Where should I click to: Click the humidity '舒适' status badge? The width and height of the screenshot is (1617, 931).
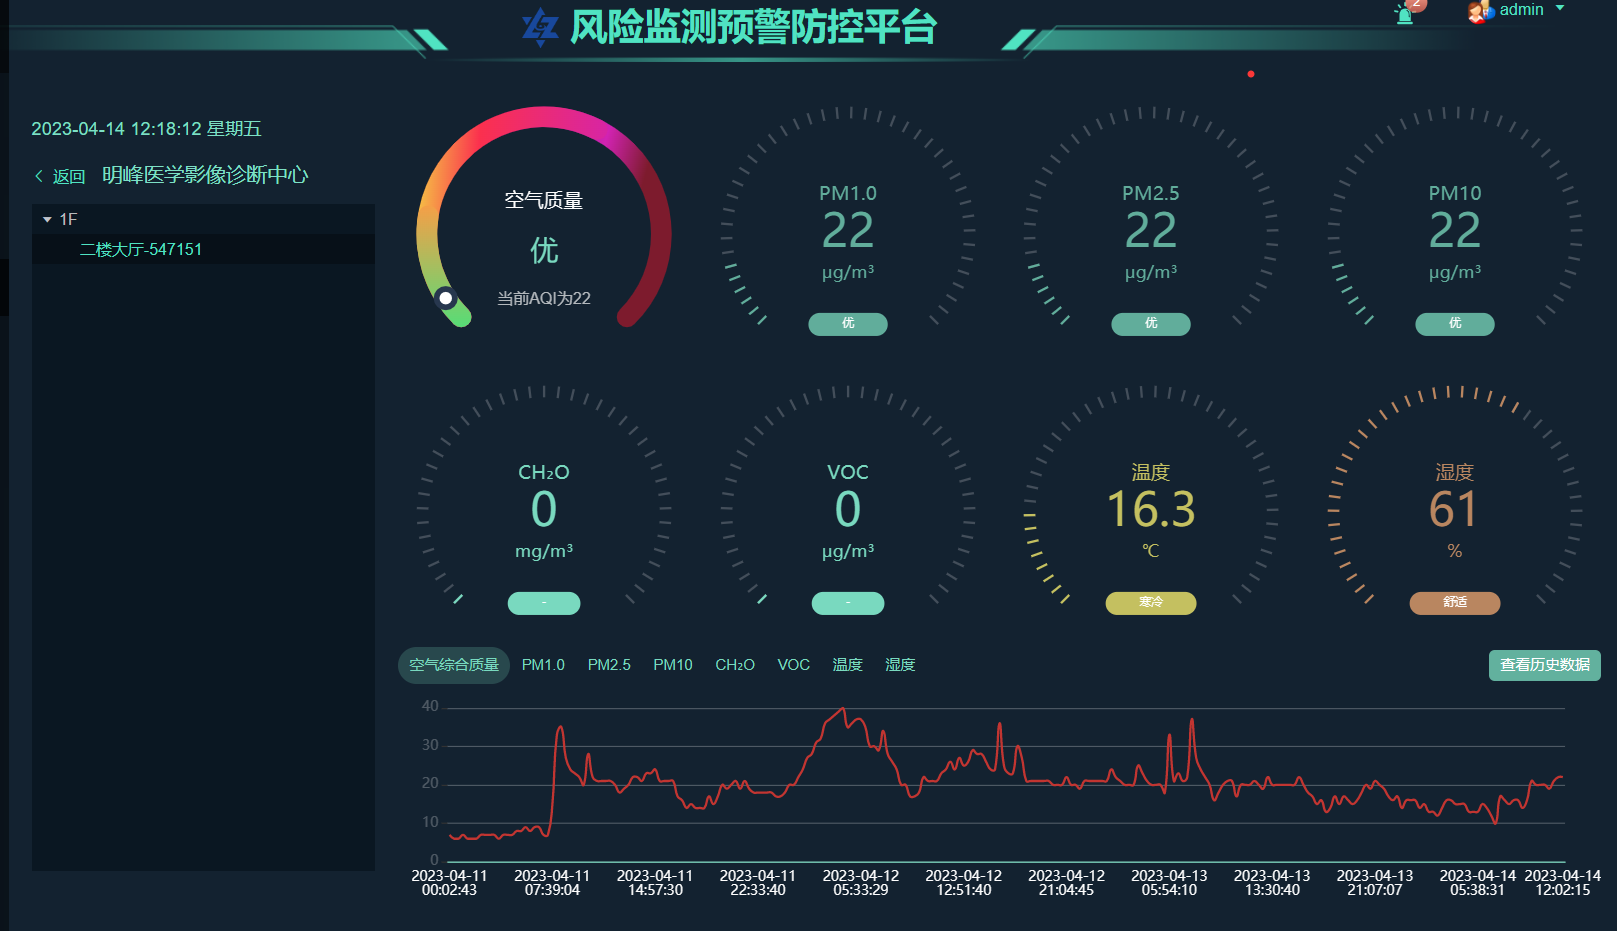click(1454, 603)
